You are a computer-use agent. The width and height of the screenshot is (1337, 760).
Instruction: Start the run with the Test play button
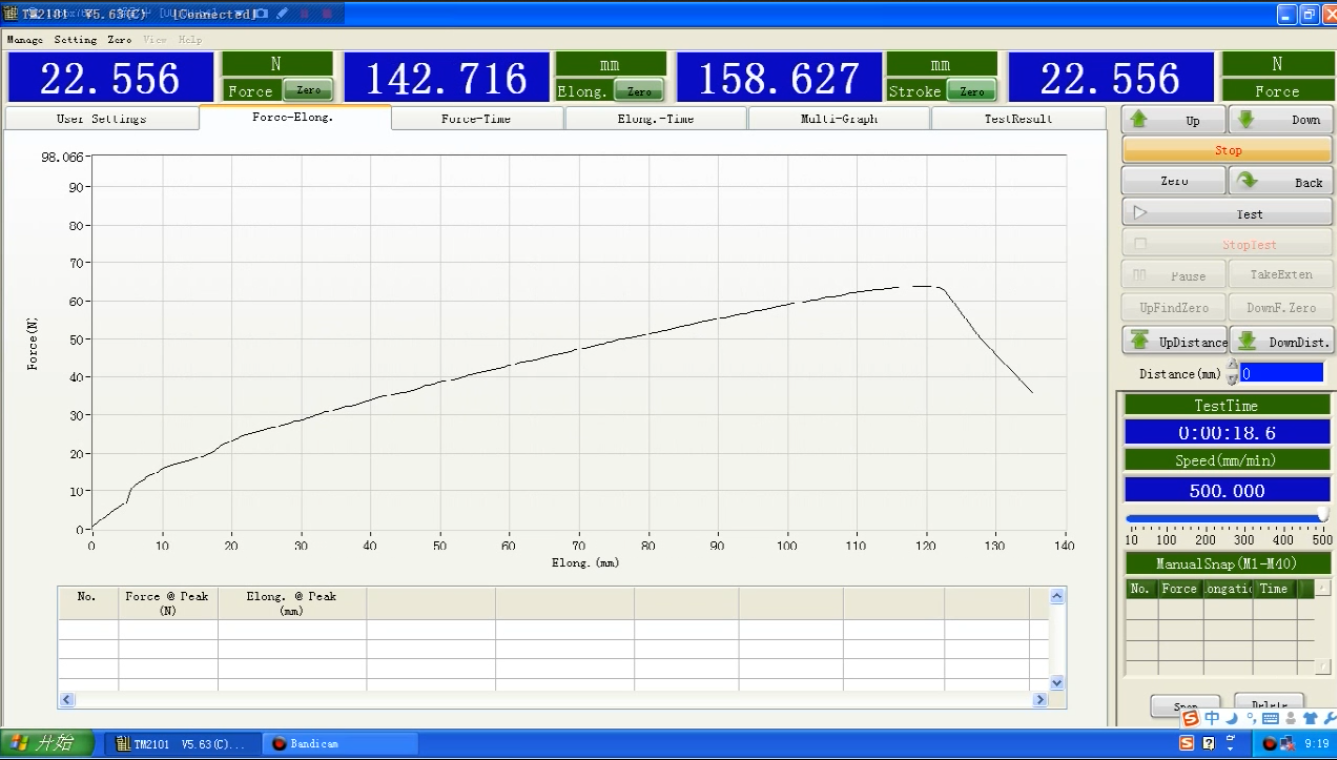click(x=1227, y=213)
